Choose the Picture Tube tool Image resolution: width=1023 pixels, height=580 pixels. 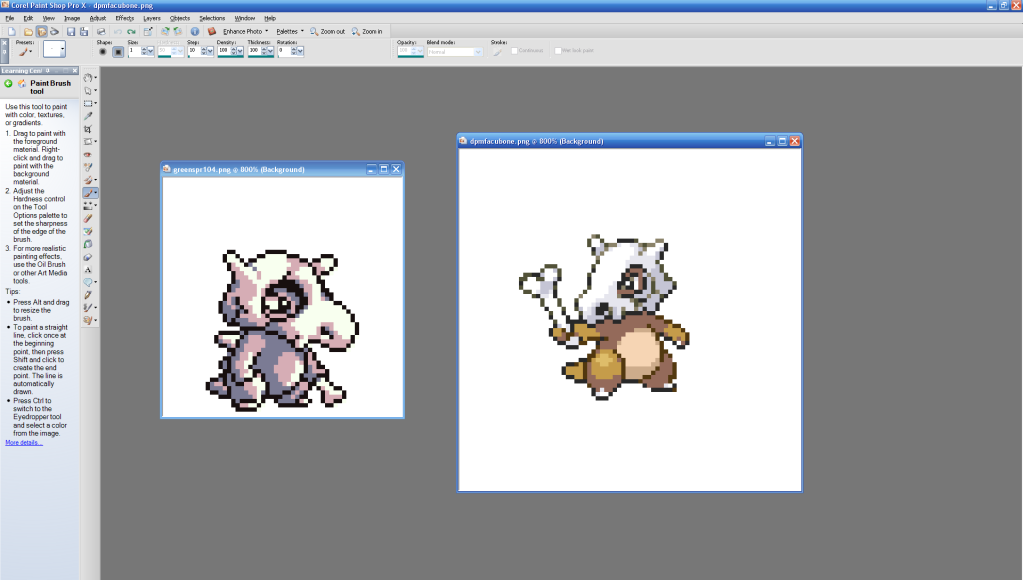(88, 256)
